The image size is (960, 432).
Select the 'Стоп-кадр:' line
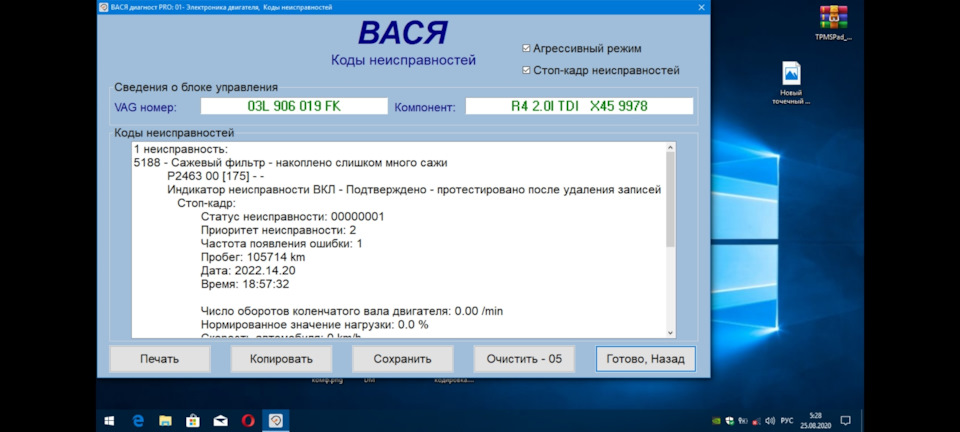tap(206, 203)
